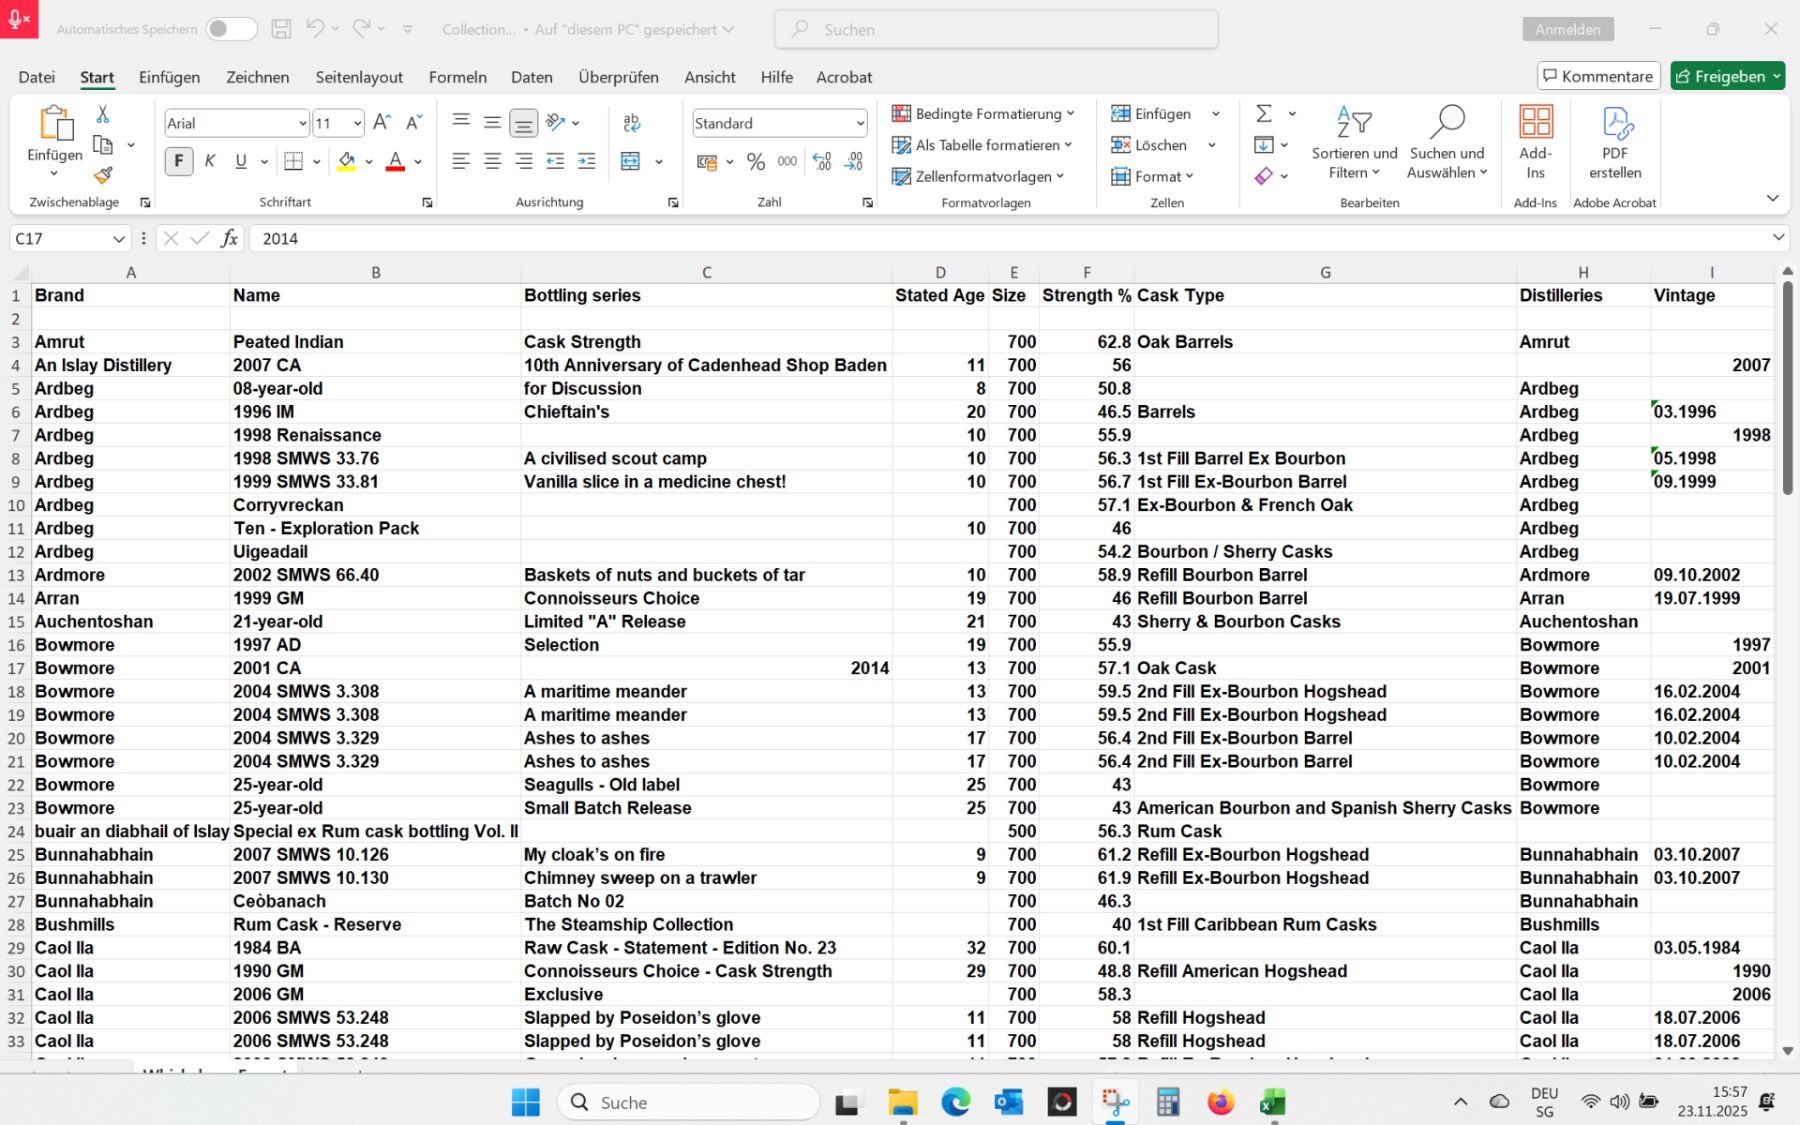Screen dimensions: 1800x1125
Task: Click the green Freigeben button
Action: tap(1727, 75)
